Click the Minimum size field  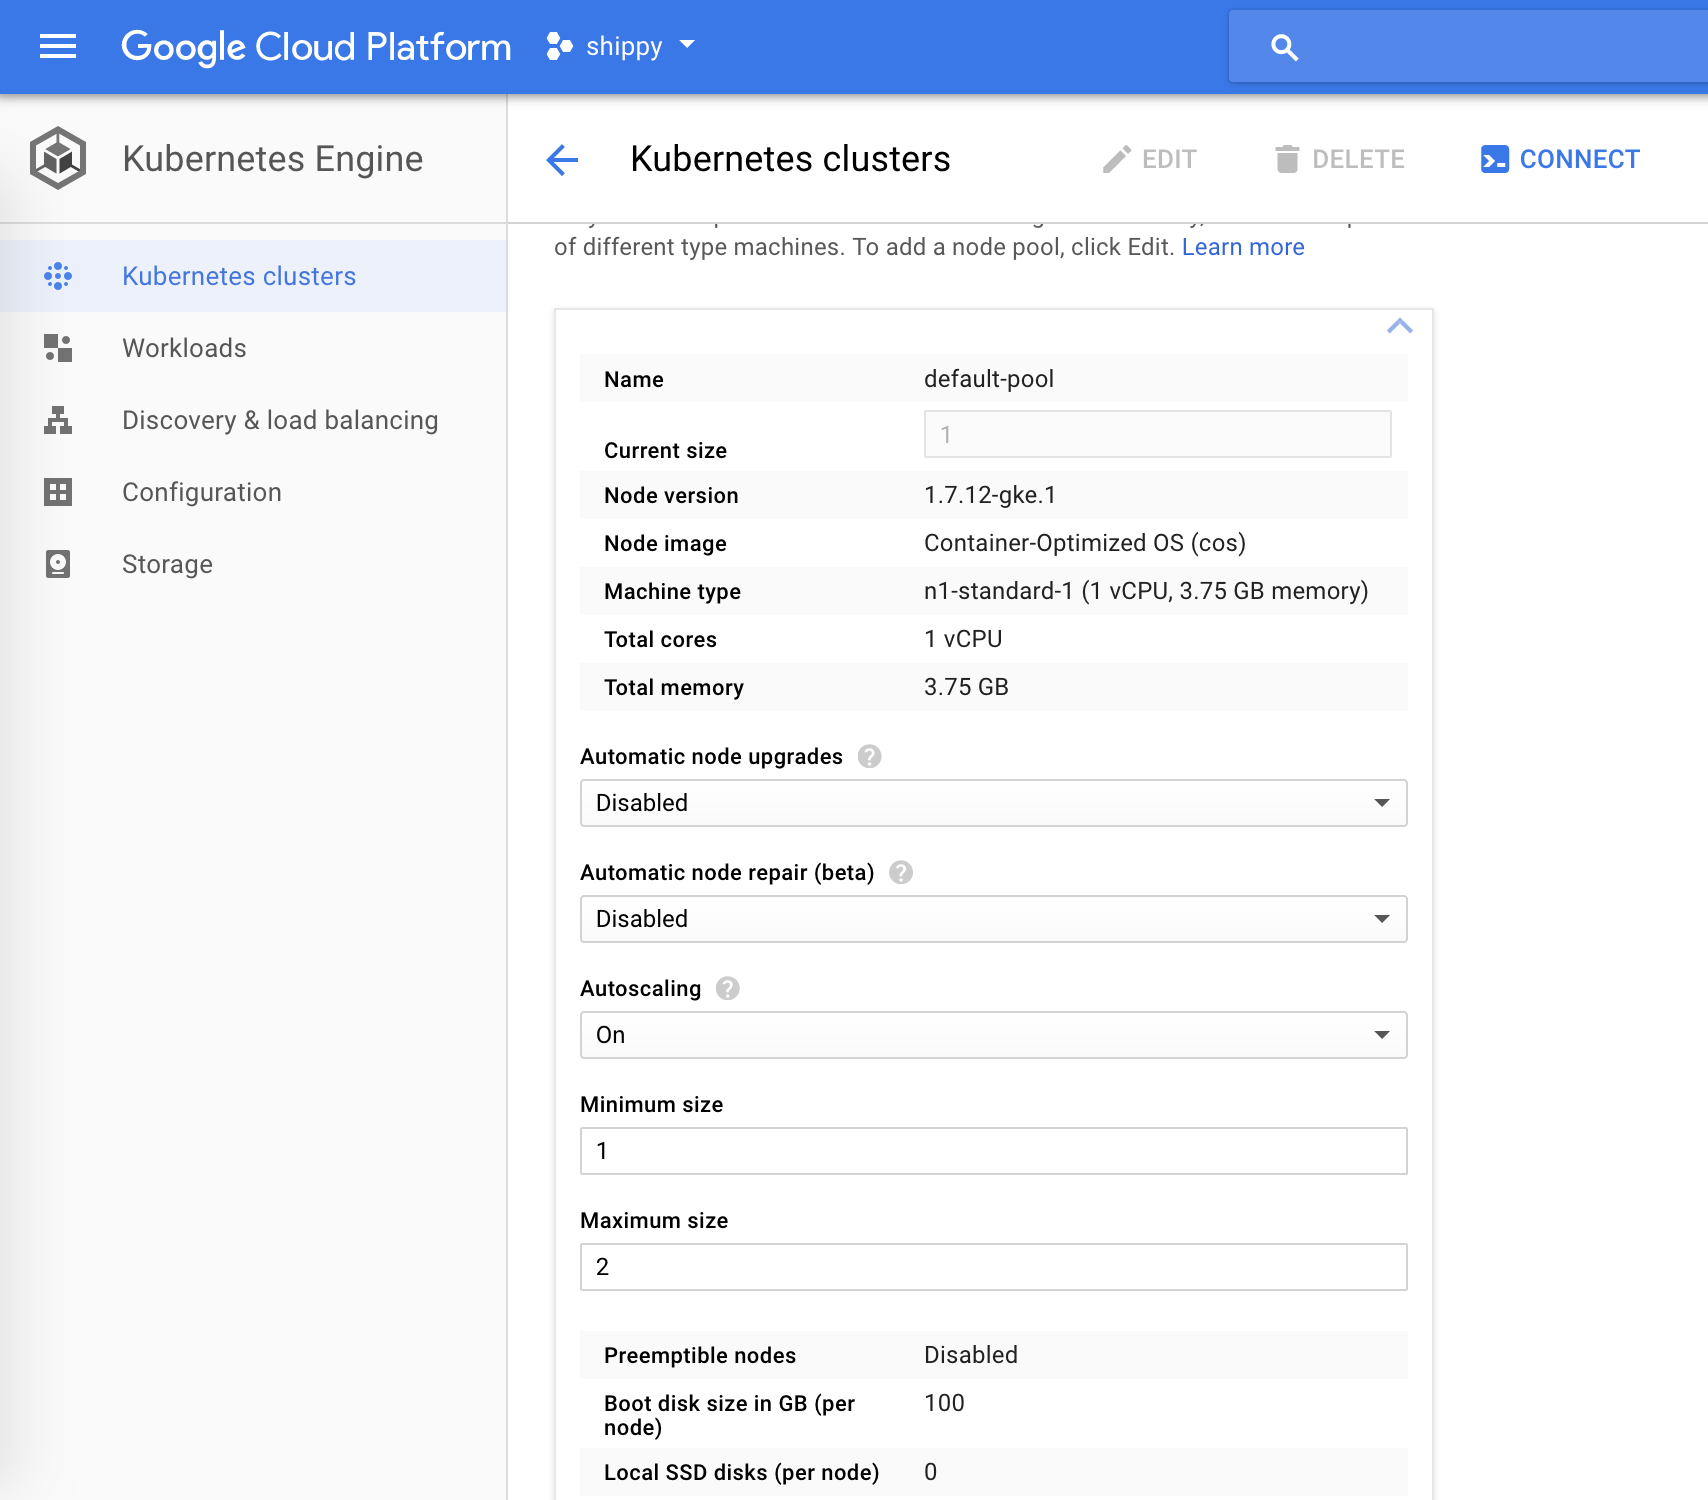(x=993, y=1151)
